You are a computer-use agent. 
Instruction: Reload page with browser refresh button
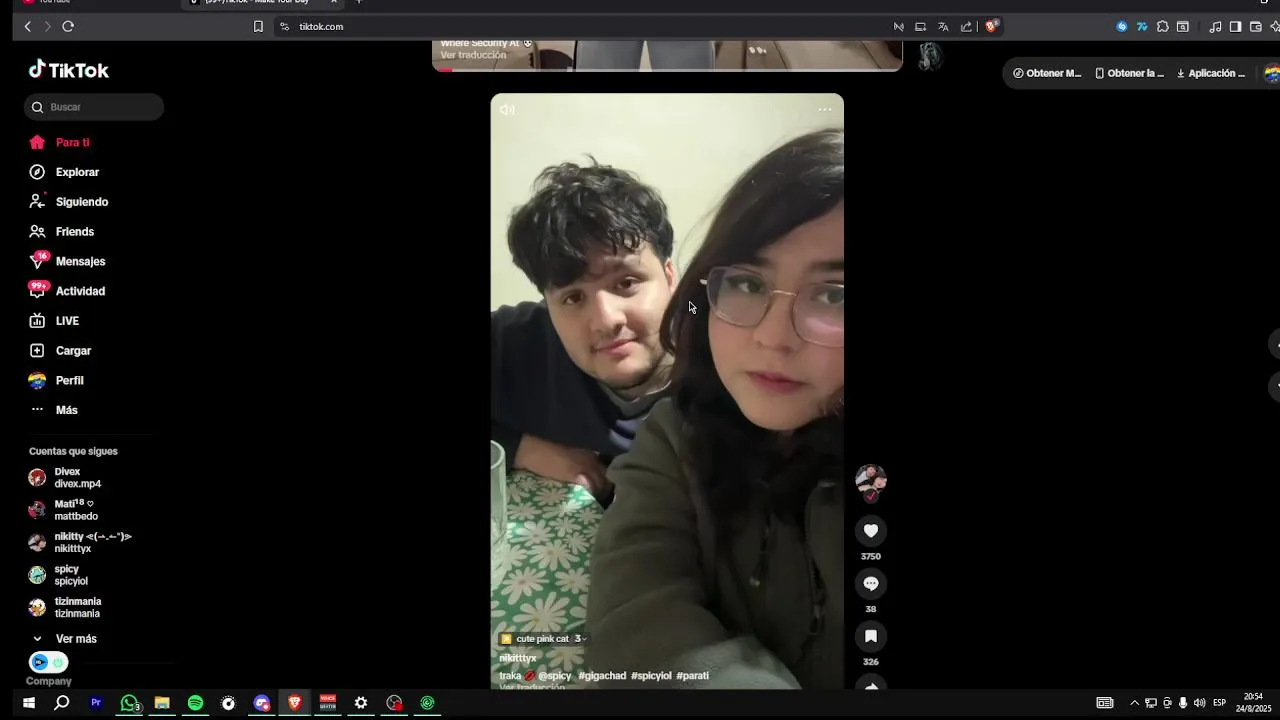pos(68,27)
